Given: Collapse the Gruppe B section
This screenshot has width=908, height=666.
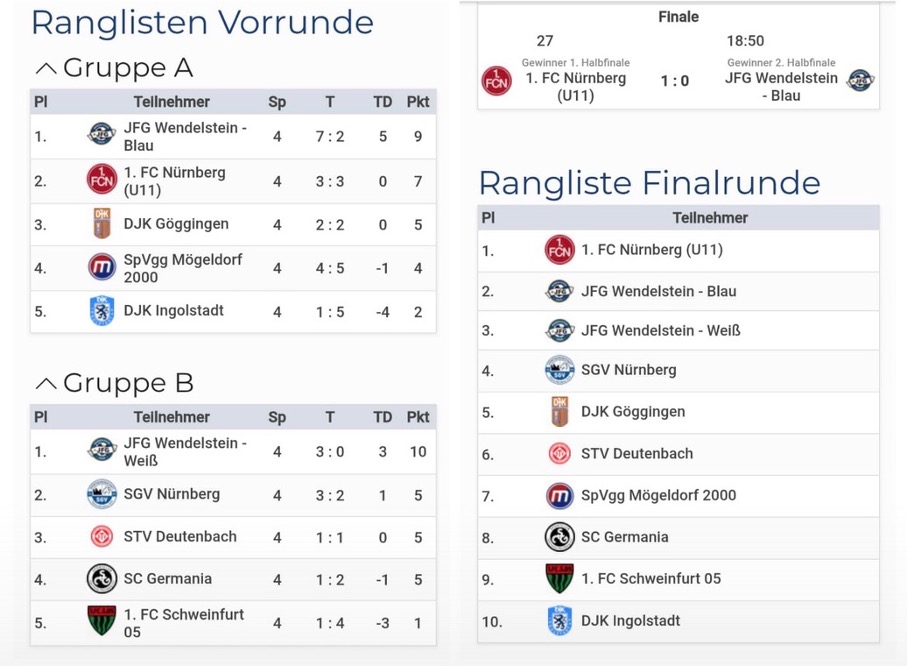Looking at the screenshot, I should coord(46,384).
